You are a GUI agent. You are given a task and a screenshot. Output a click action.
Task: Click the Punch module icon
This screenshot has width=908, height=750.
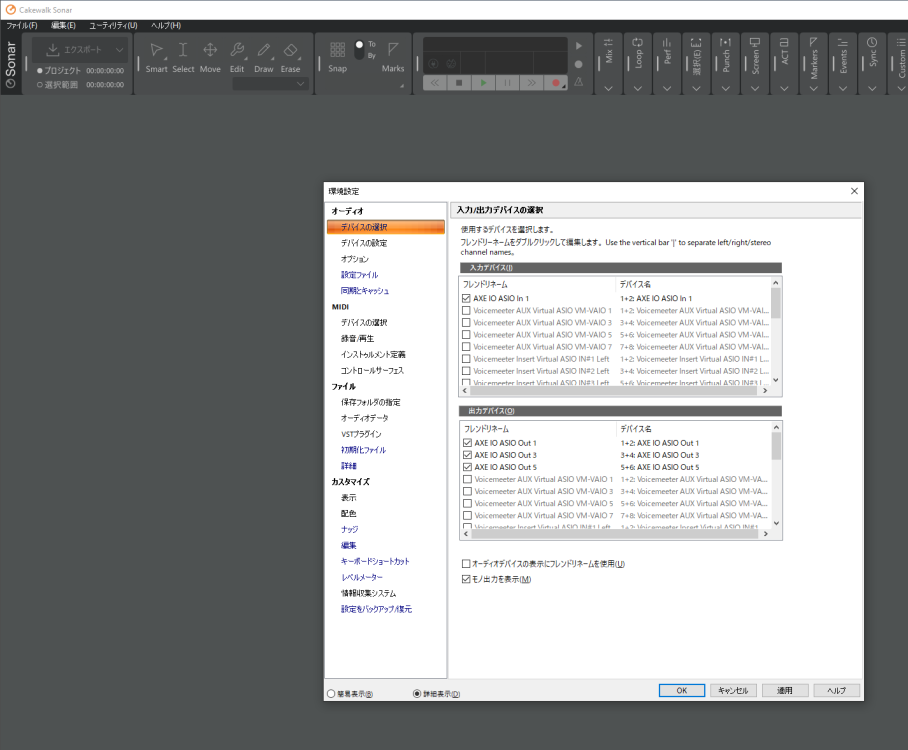click(726, 42)
